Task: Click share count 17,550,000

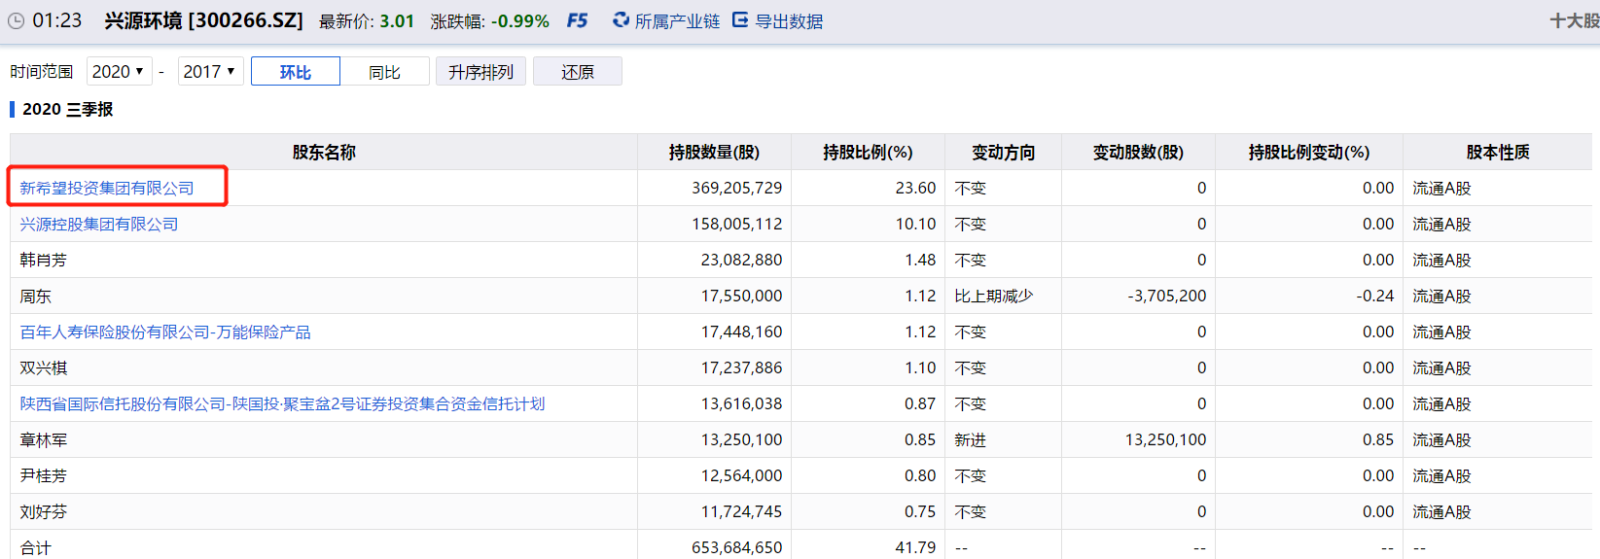Action: (x=741, y=296)
